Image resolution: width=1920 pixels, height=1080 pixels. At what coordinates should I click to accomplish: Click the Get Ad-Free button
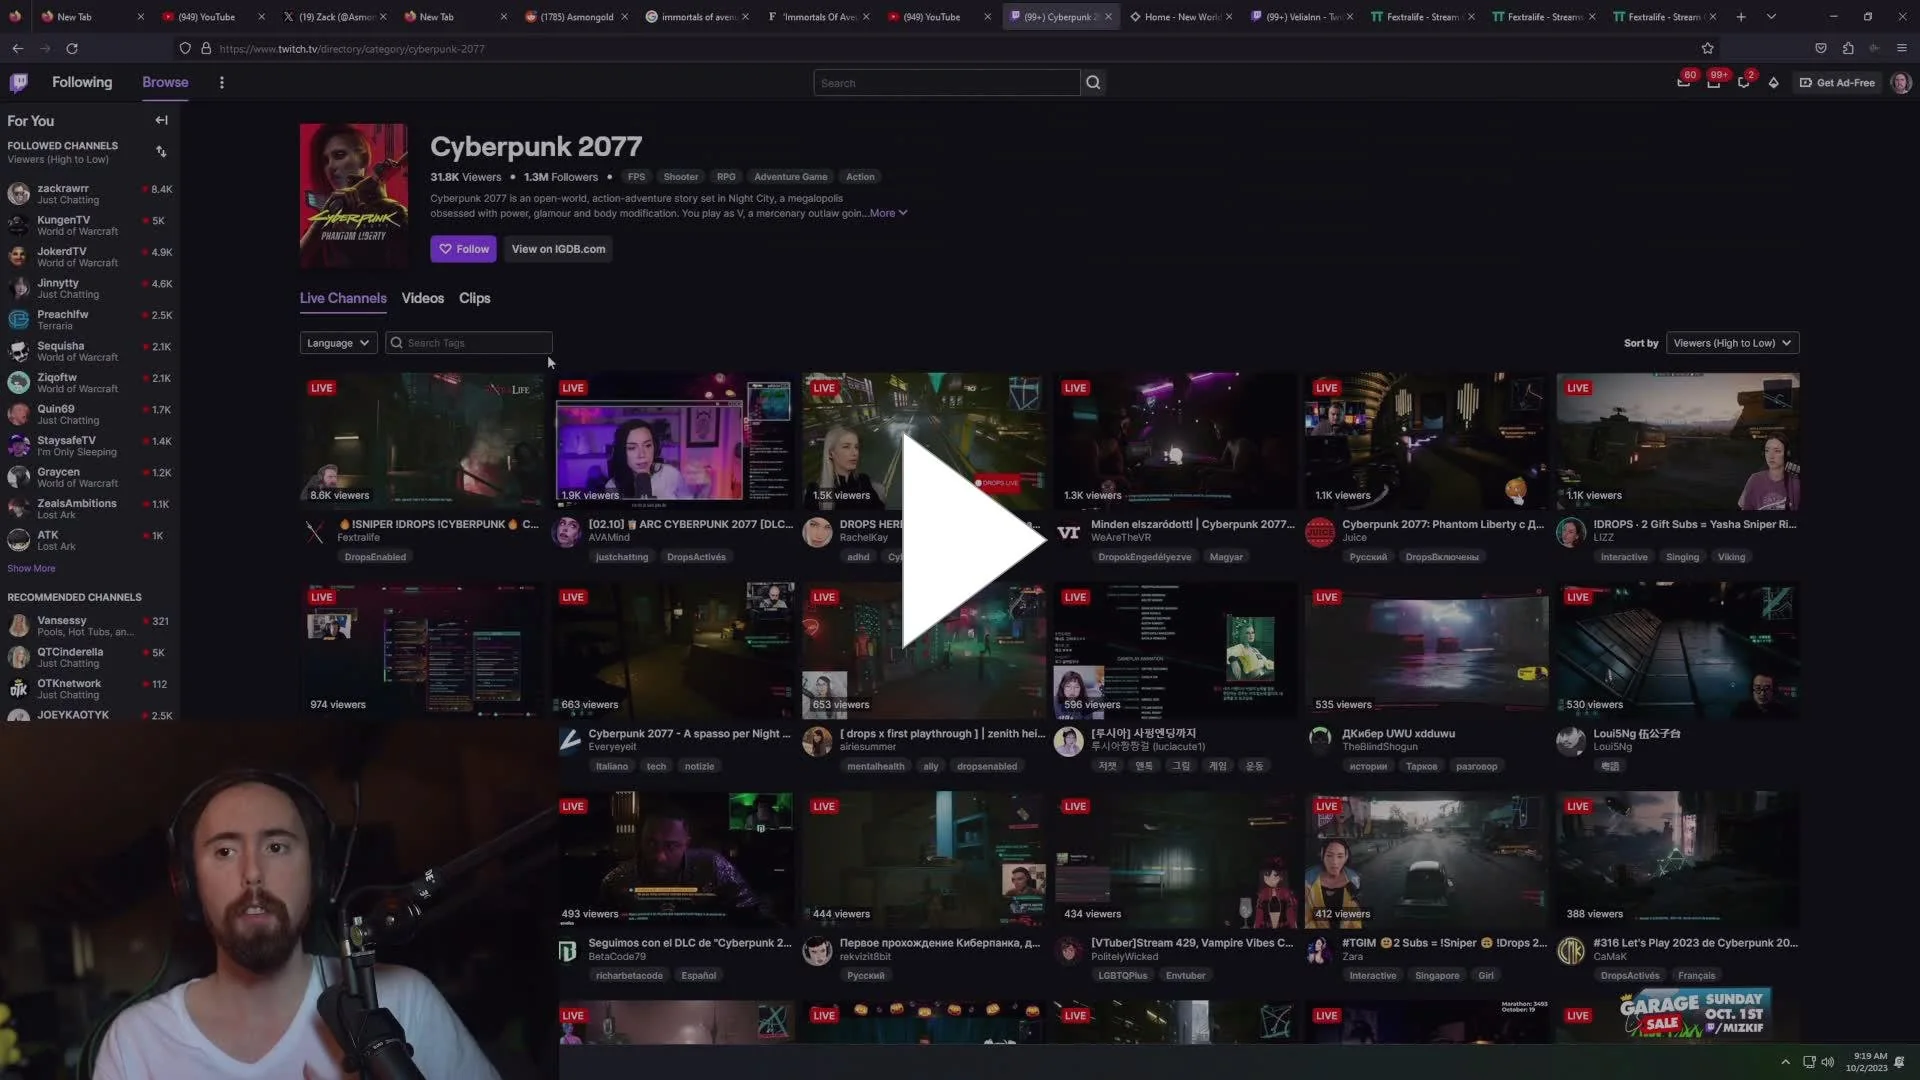point(1837,83)
